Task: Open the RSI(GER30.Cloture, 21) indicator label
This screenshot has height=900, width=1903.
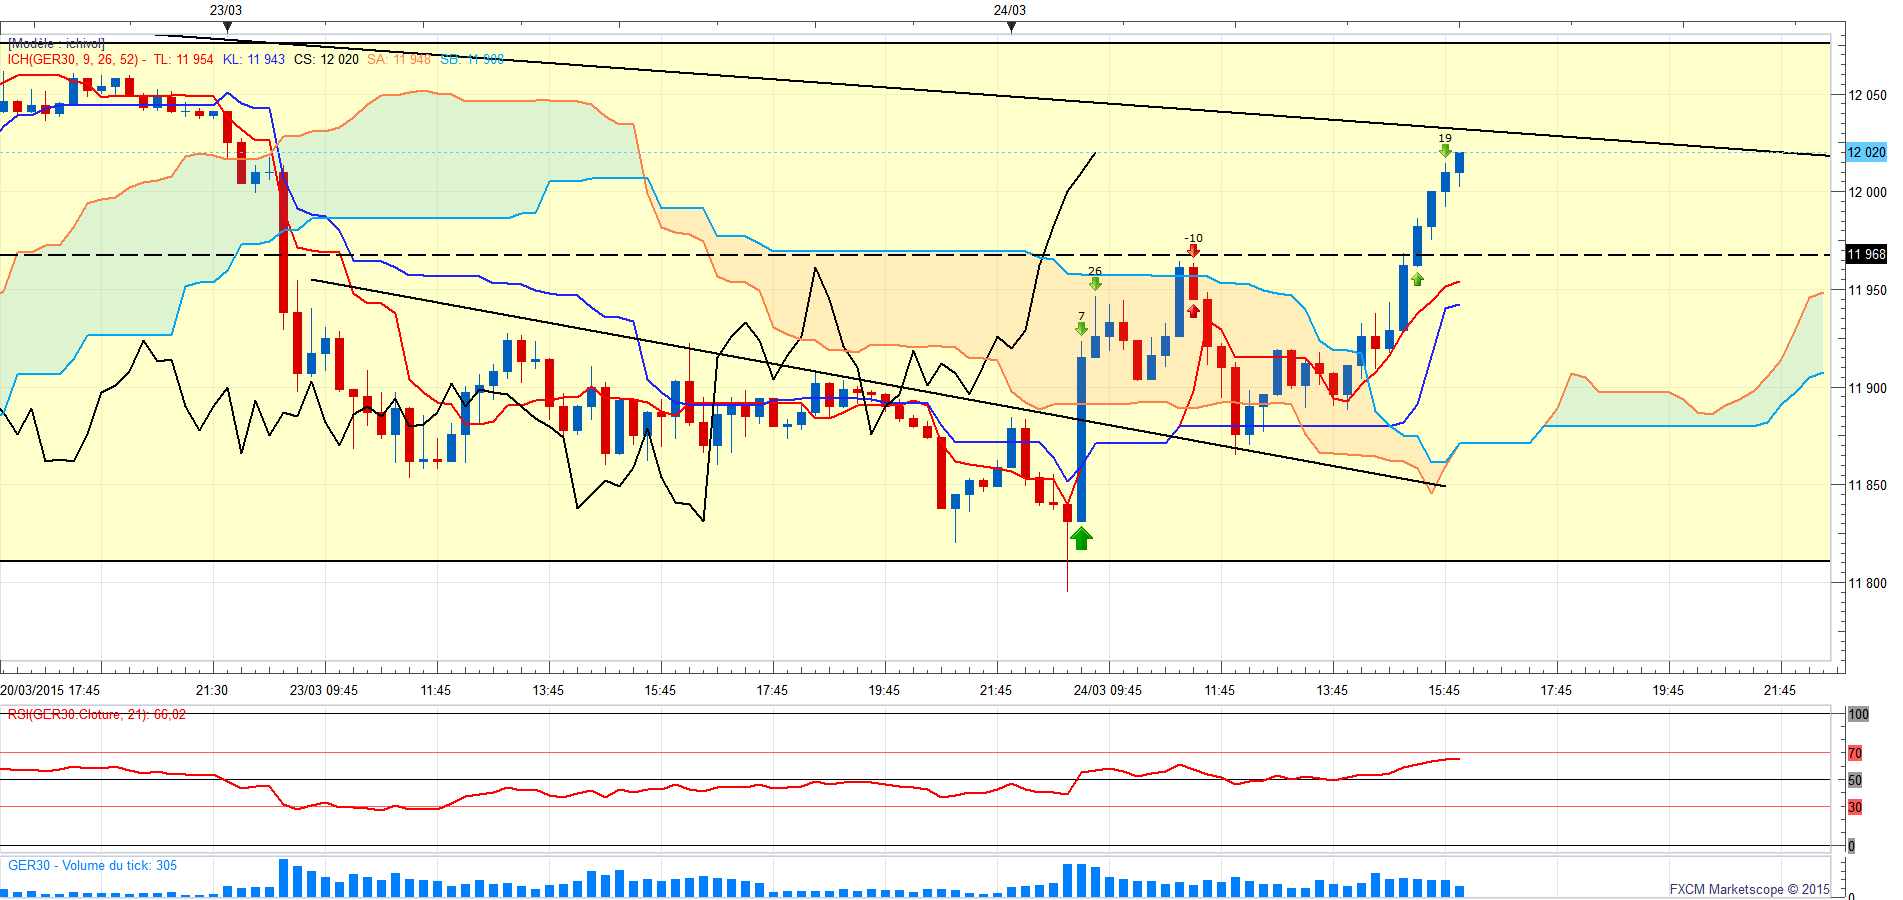Action: click(x=96, y=714)
